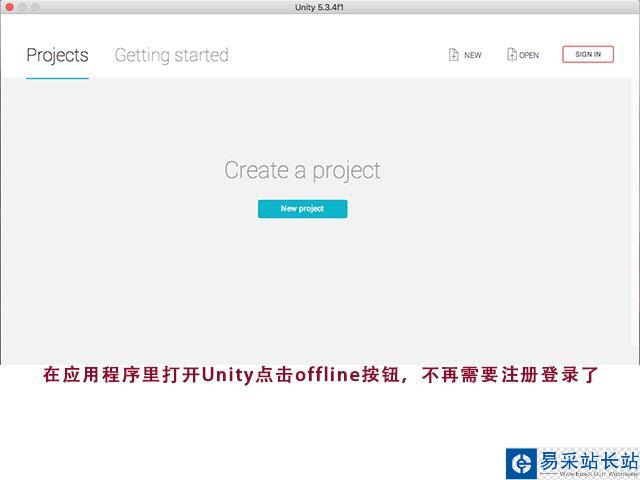The width and height of the screenshot is (640, 480).
Task: Switch to the Projects tab
Action: 58,56
